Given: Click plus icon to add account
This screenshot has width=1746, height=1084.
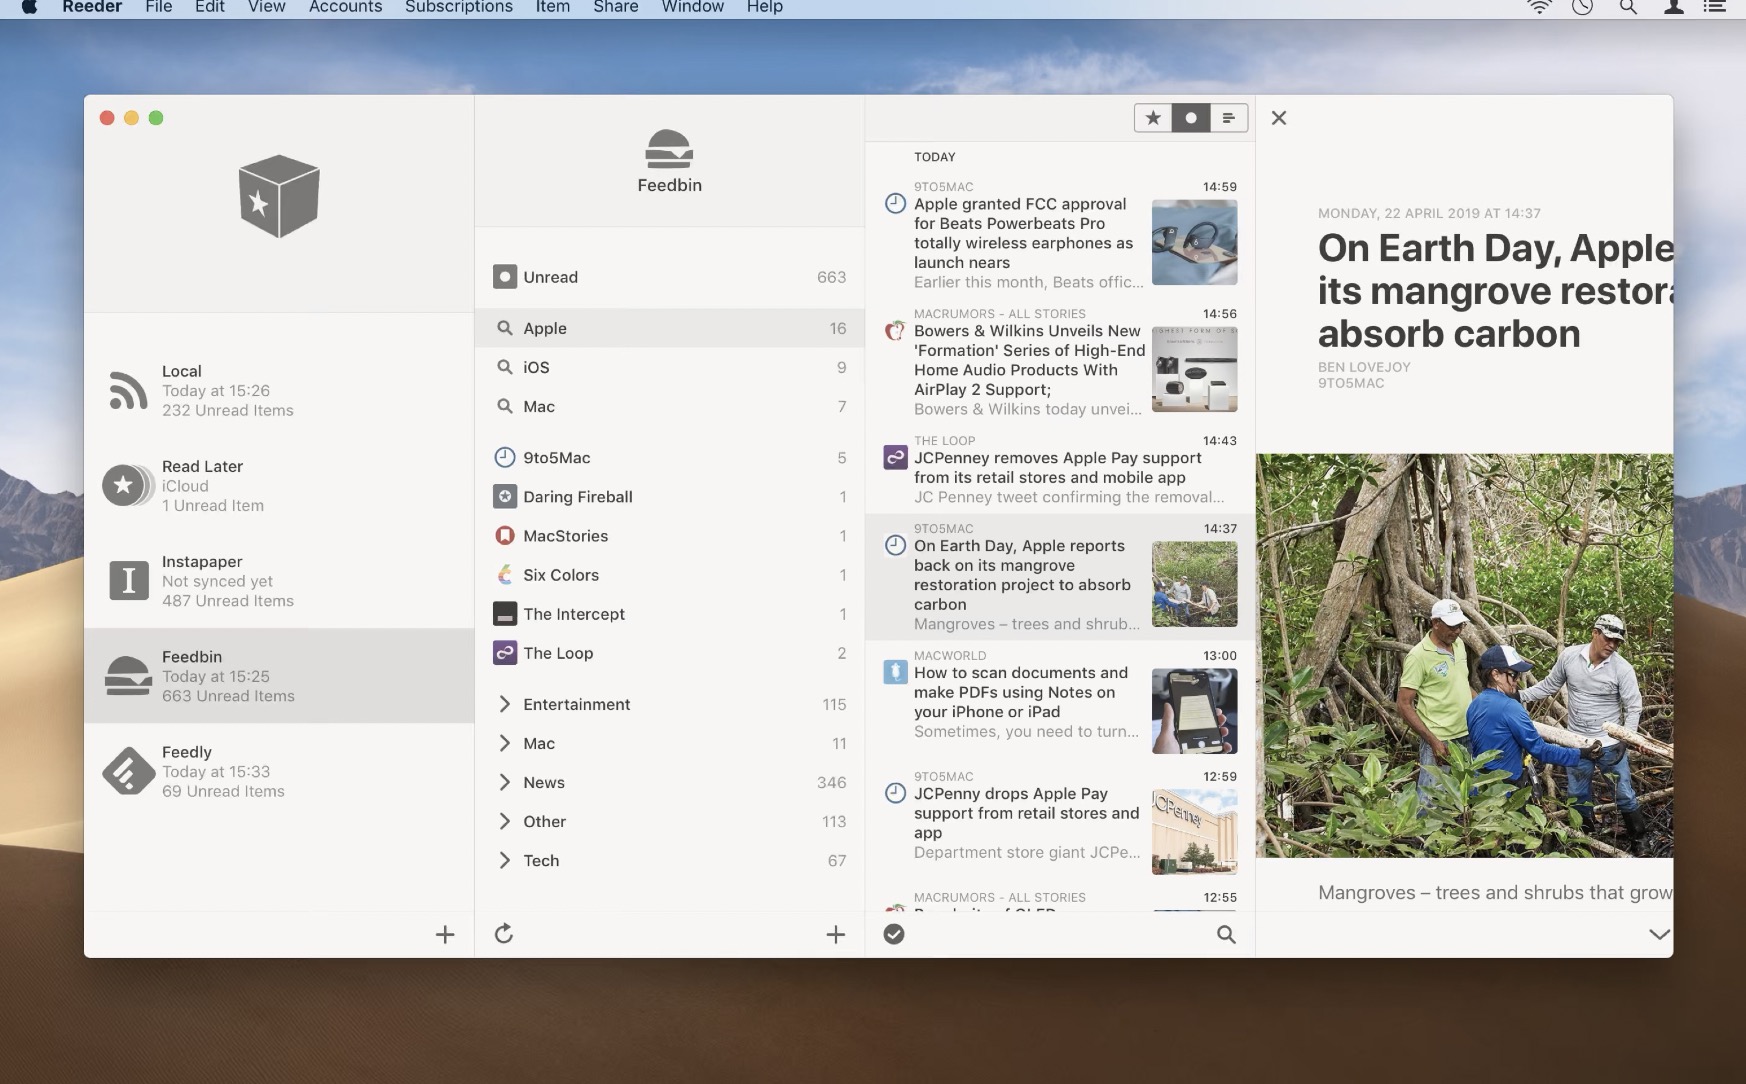Looking at the screenshot, I should 445,934.
